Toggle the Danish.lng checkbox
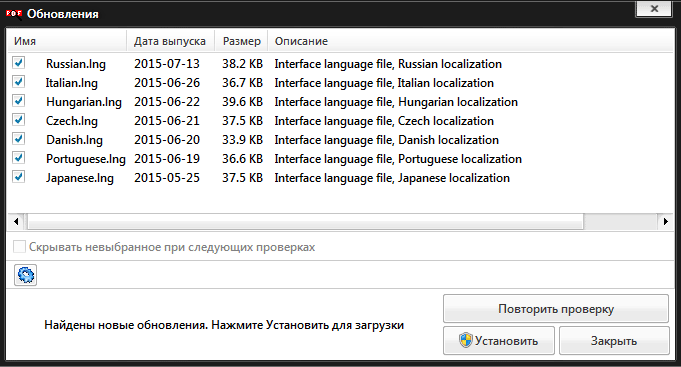 tap(19, 139)
